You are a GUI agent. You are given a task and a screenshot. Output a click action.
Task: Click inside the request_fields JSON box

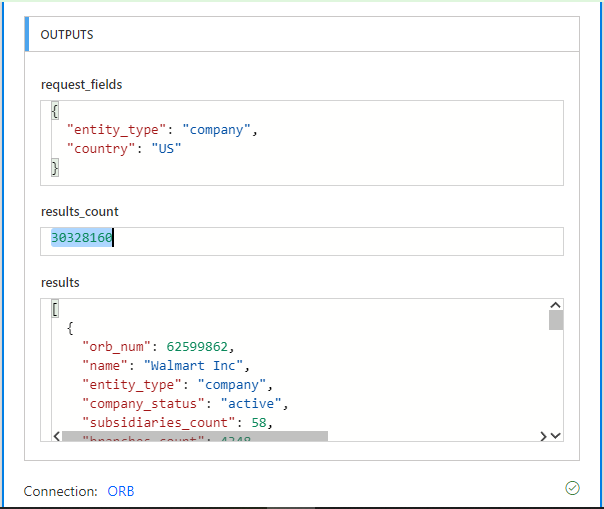(301, 142)
